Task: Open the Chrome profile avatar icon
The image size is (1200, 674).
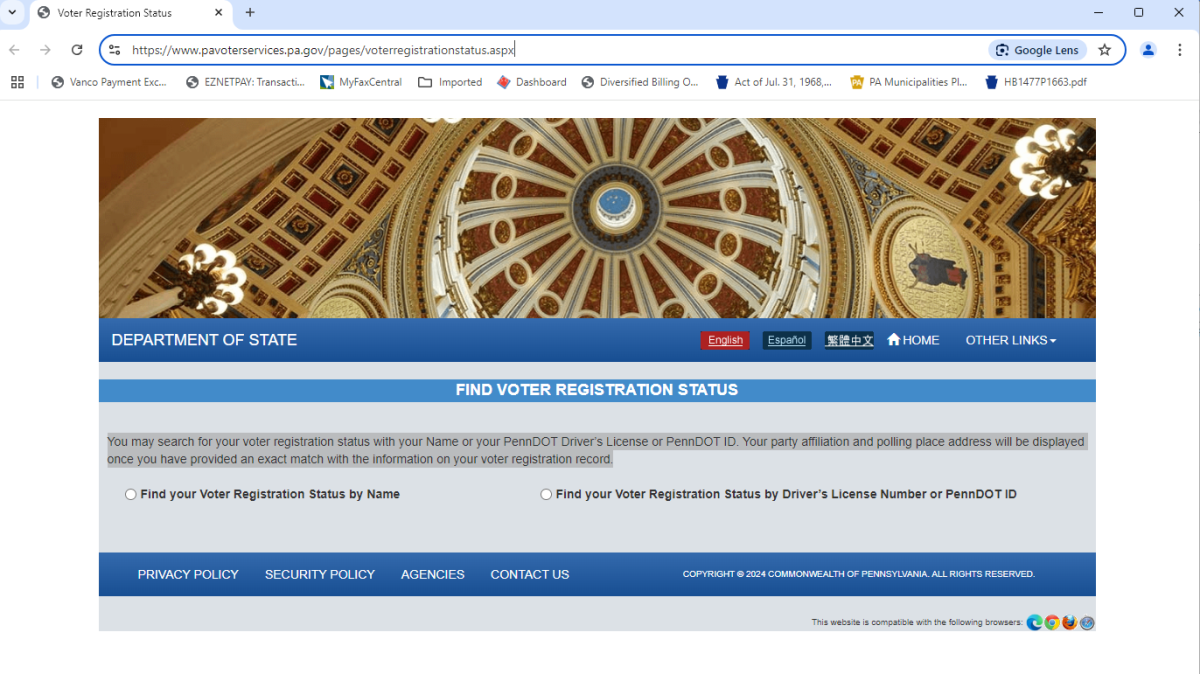Action: click(x=1148, y=50)
